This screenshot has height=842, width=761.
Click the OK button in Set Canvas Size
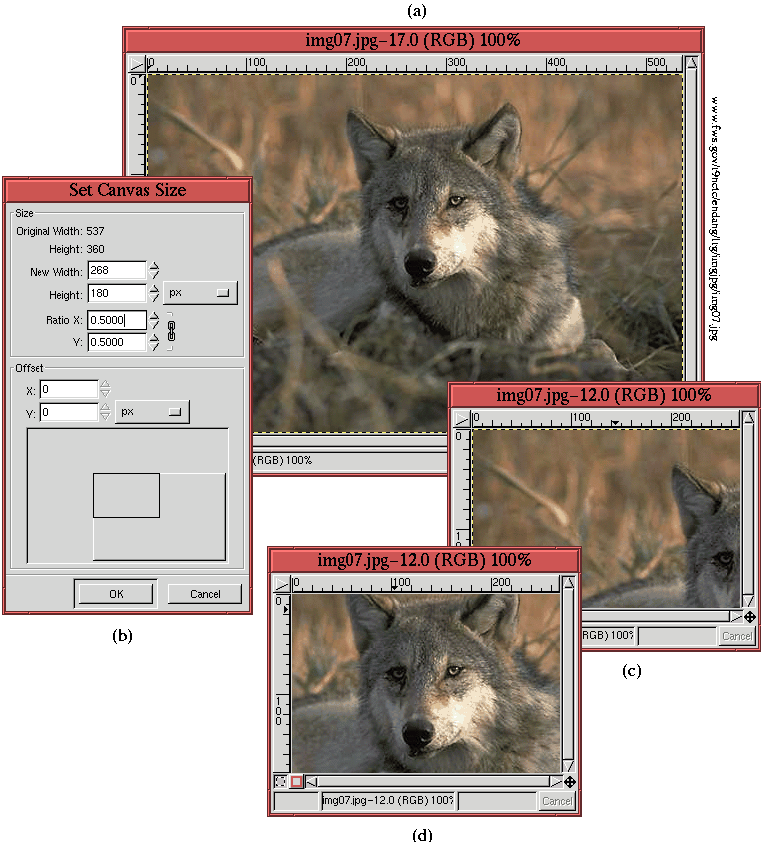tap(116, 594)
